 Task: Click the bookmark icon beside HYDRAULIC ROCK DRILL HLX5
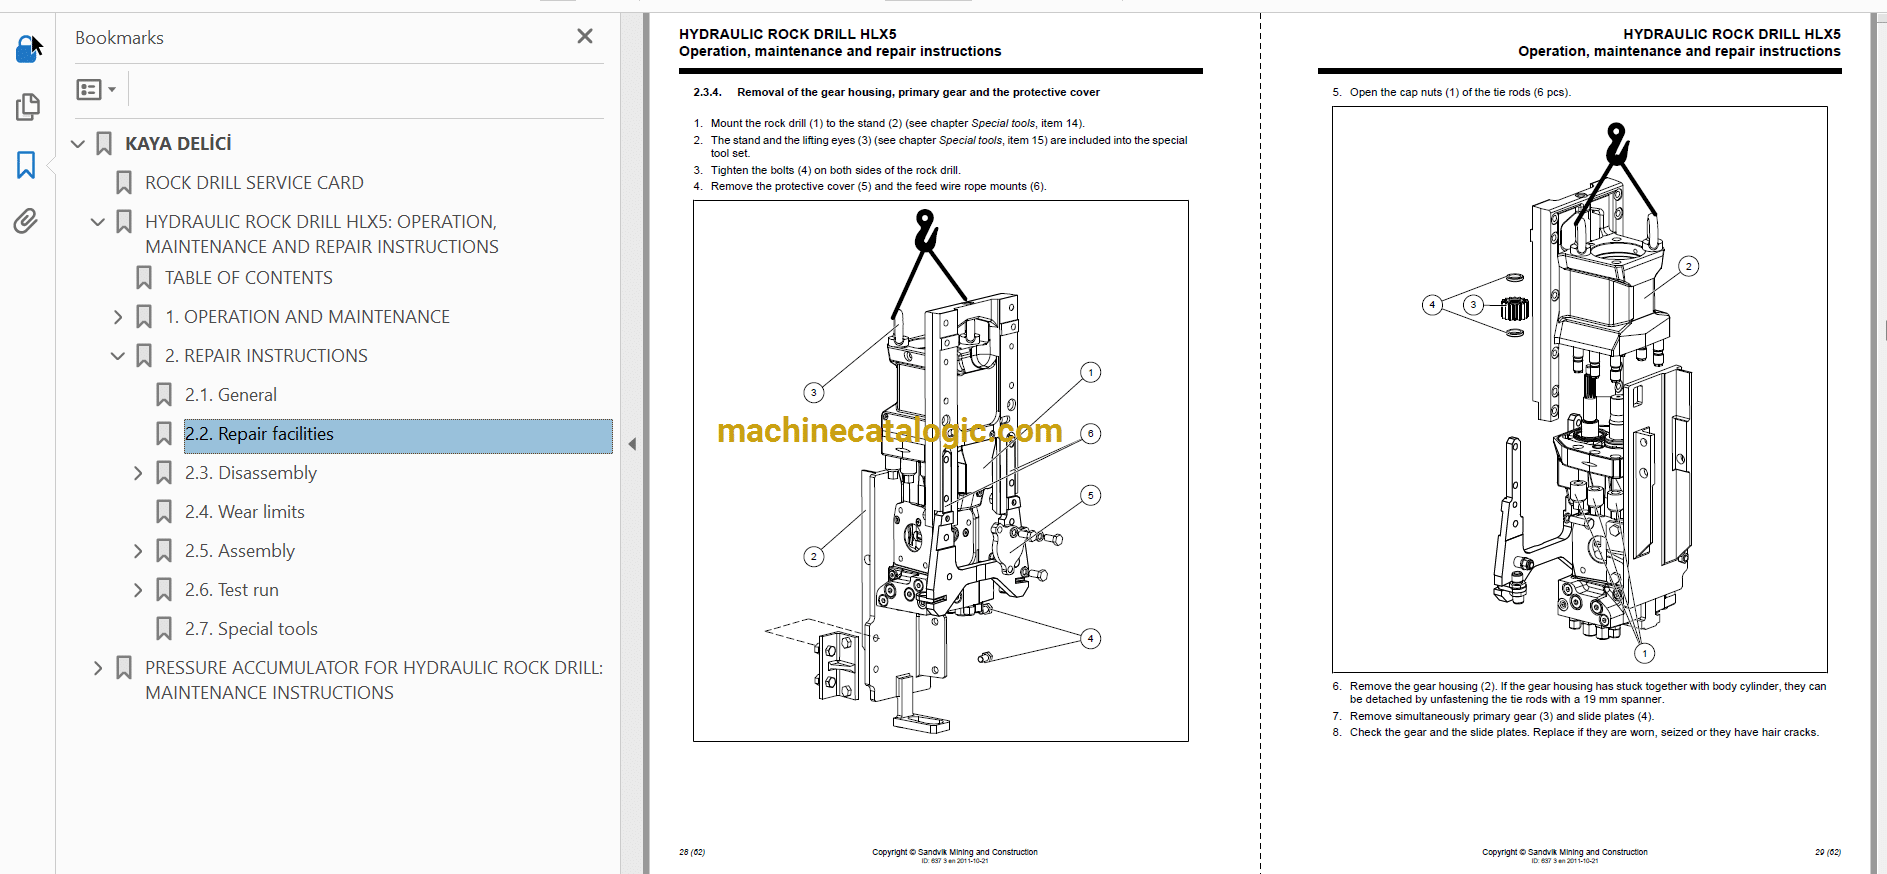[124, 222]
